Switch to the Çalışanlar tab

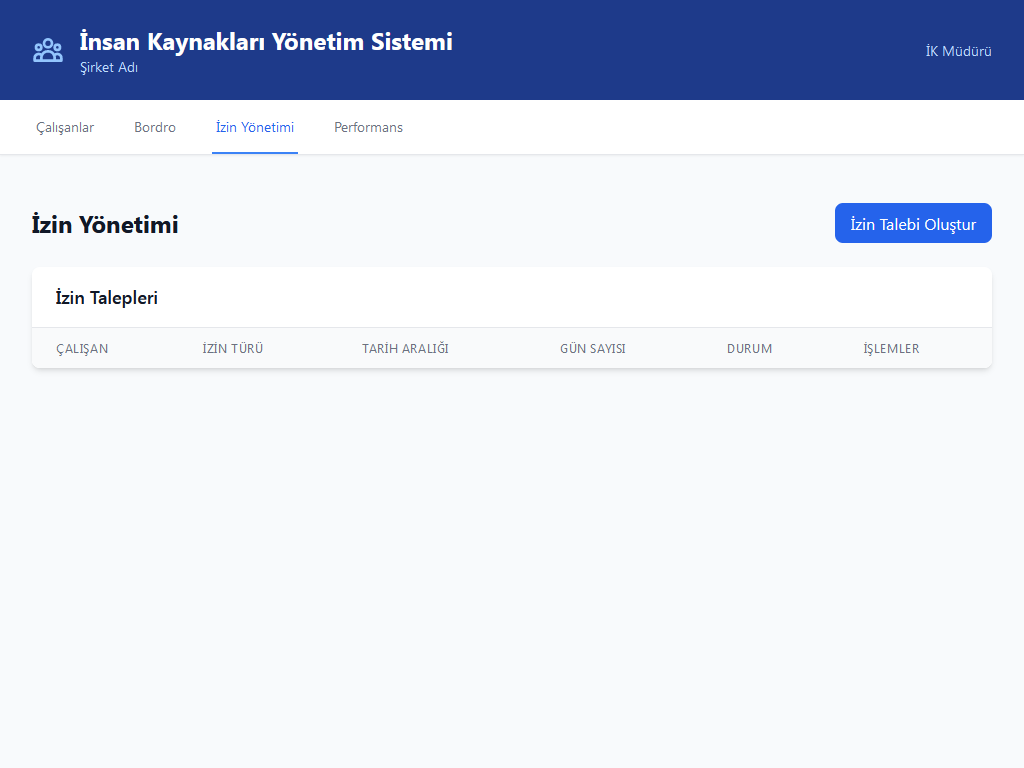tap(65, 127)
